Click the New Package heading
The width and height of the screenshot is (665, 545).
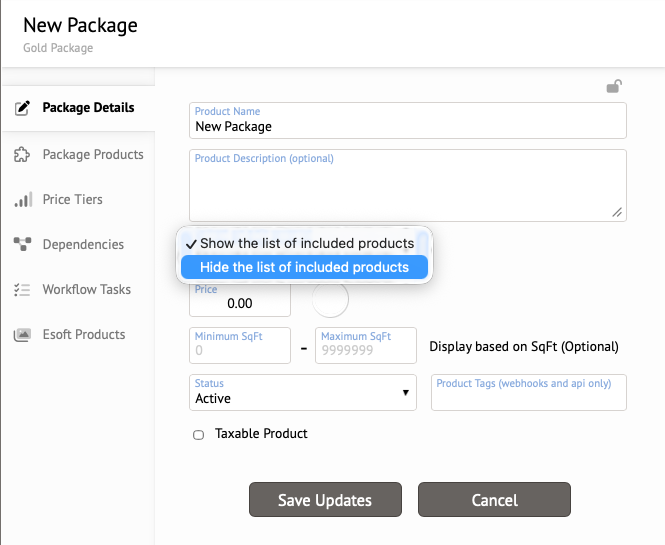click(x=80, y=25)
